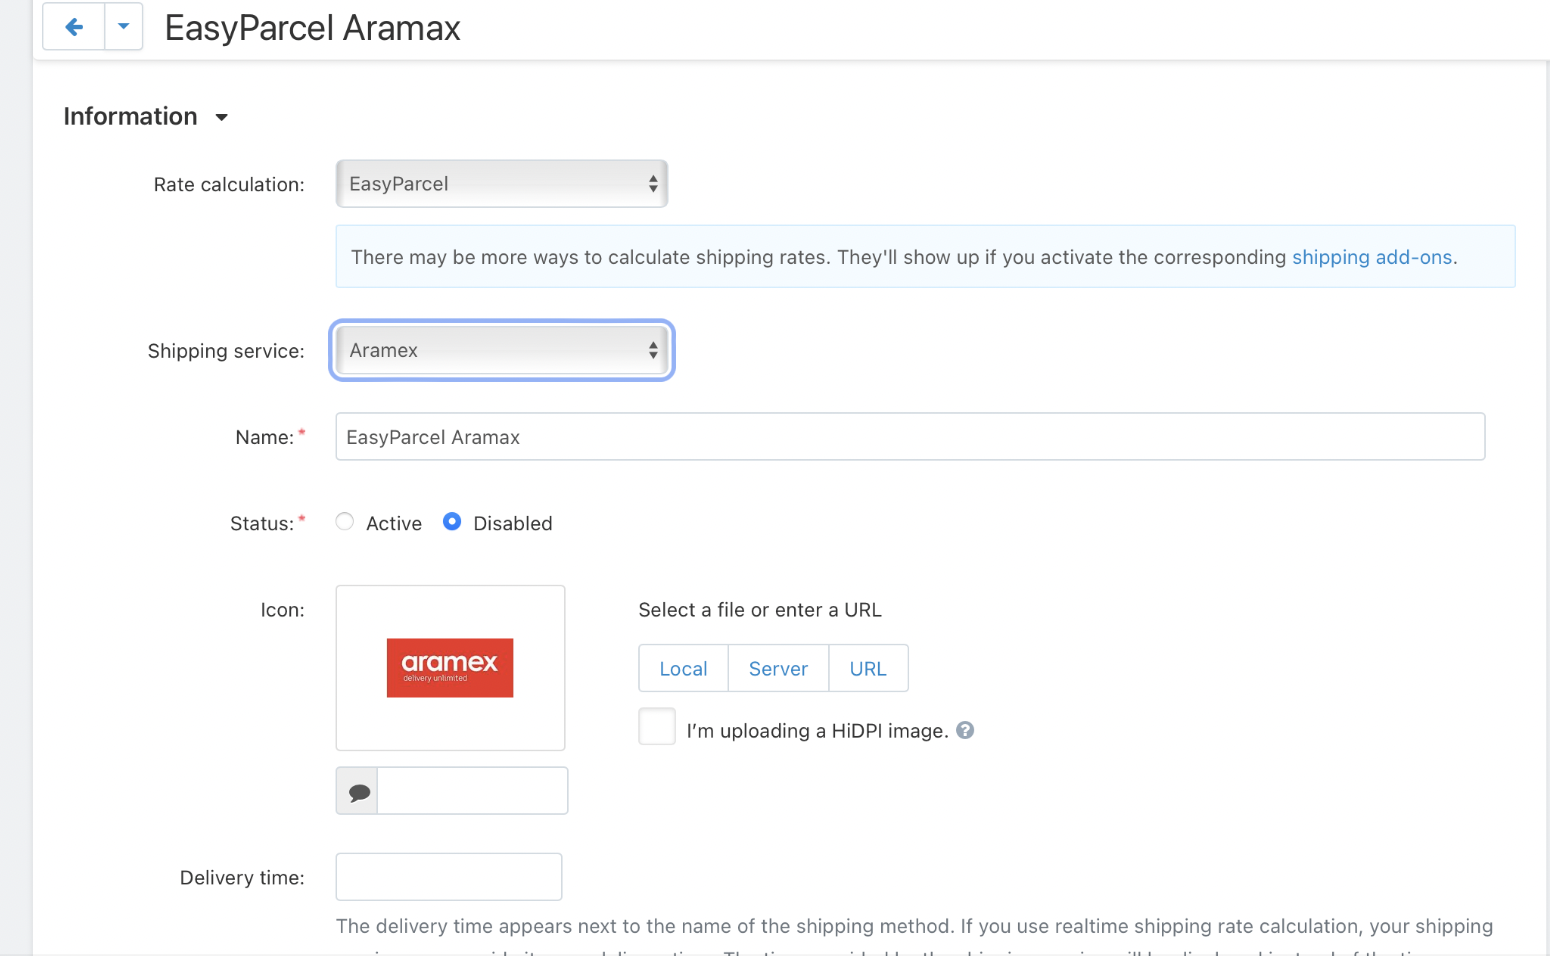Click the aramex logo preview
The image size is (1550, 956).
(450, 667)
